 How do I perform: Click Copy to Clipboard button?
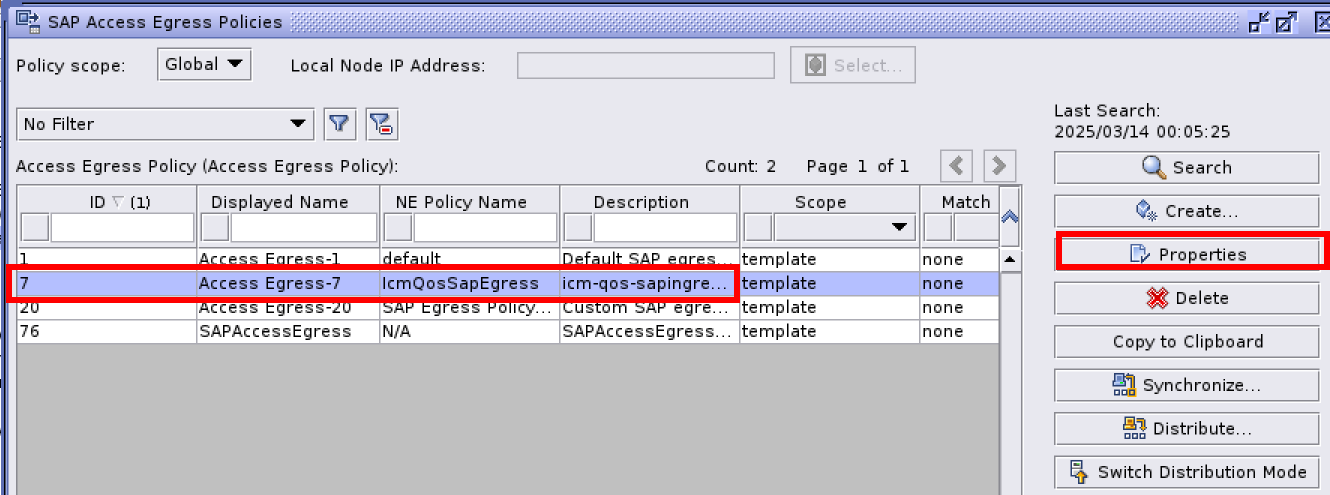point(1186,342)
